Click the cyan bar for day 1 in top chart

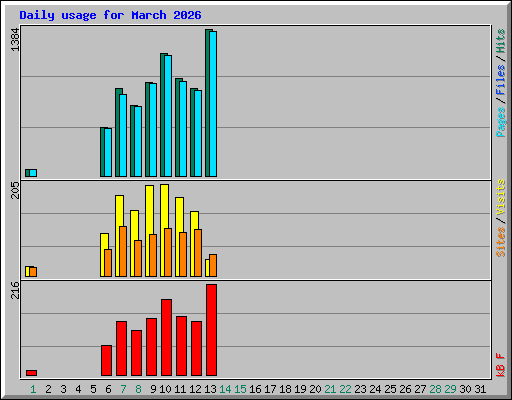pyautogui.click(x=33, y=173)
